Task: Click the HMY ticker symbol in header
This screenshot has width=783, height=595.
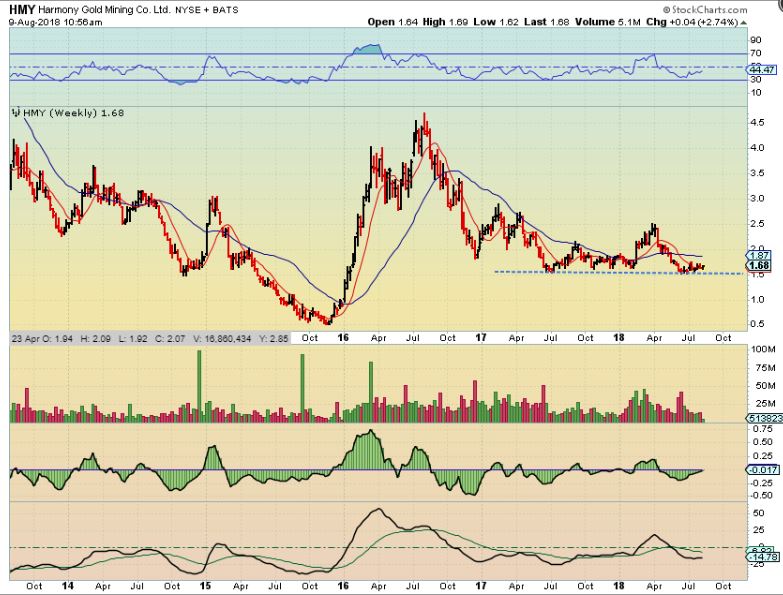Action: click(x=22, y=9)
